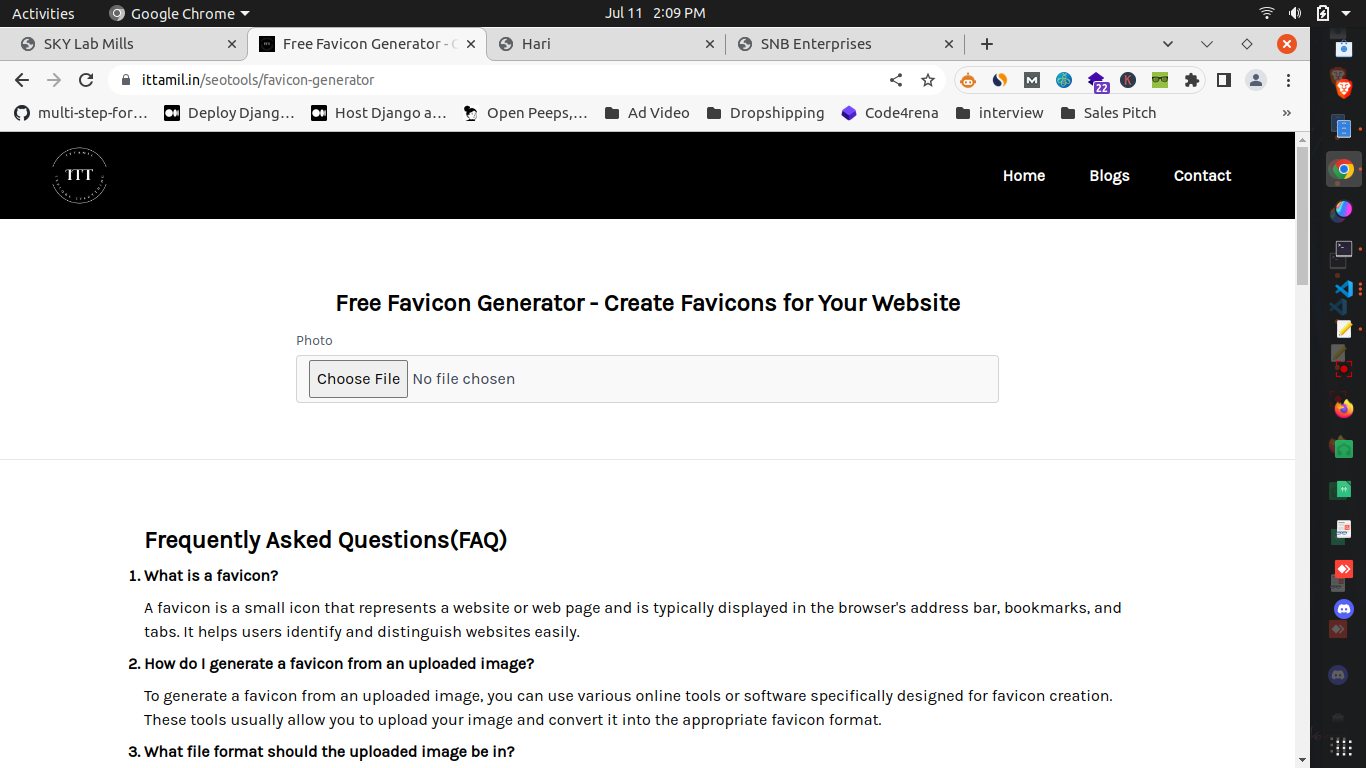Click the ITT logo in the site header

click(79, 175)
